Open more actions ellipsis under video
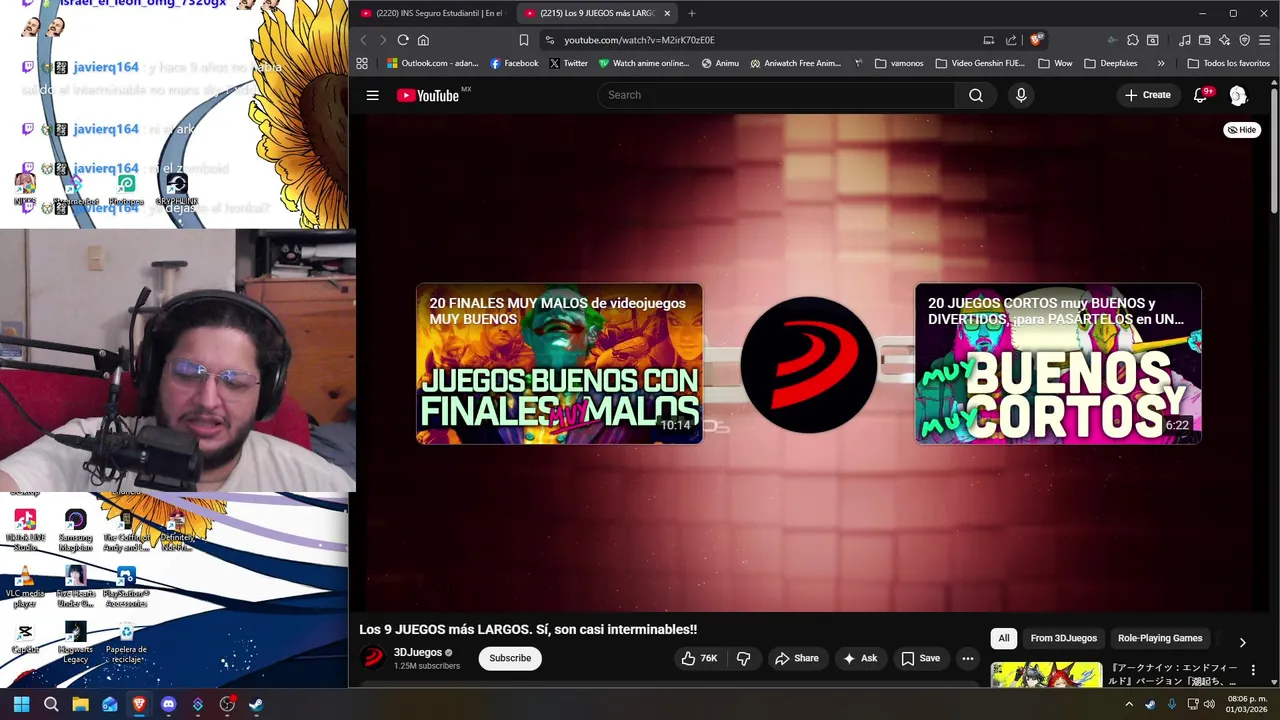Image resolution: width=1280 pixels, height=720 pixels. pyautogui.click(x=967, y=658)
